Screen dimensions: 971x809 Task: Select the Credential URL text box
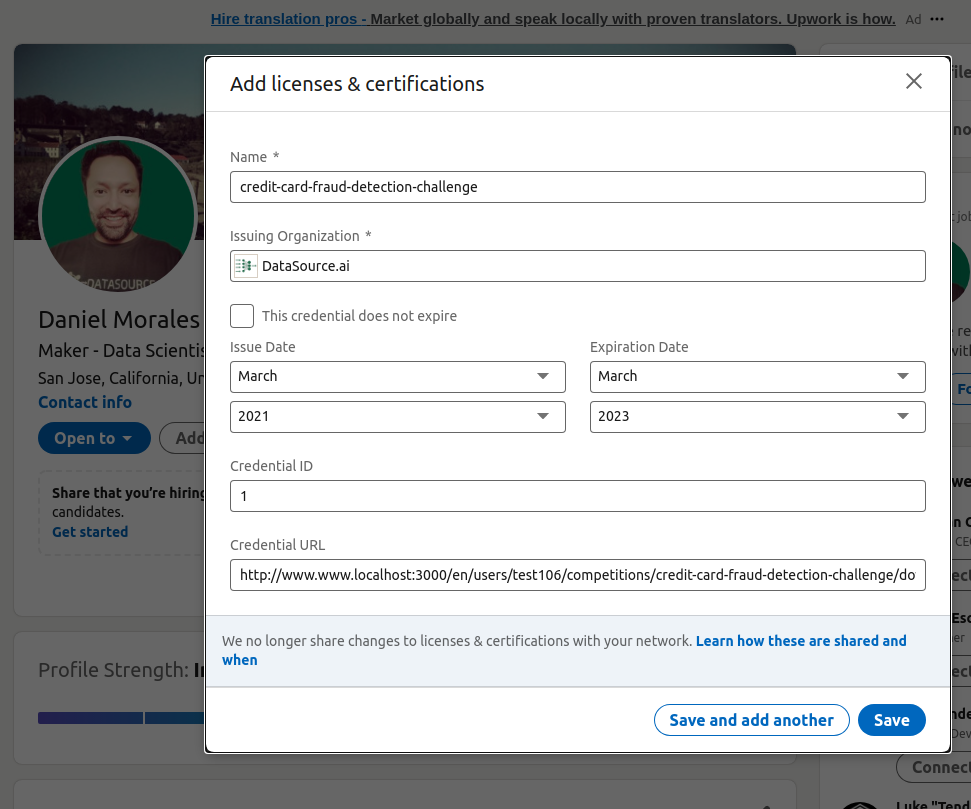577,576
